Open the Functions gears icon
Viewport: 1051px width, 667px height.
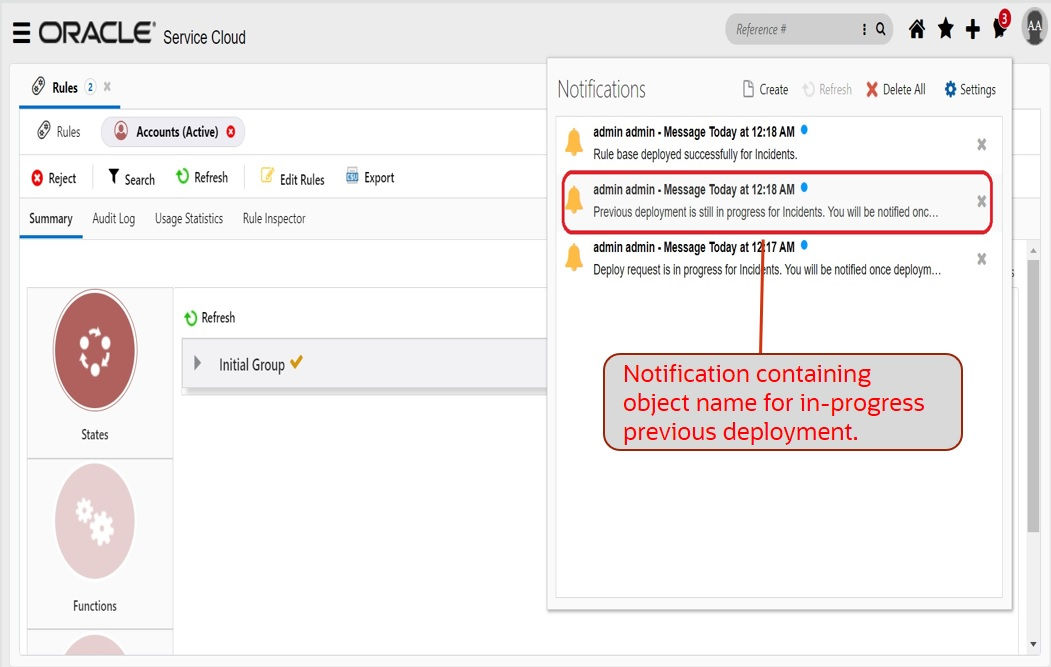pos(95,521)
